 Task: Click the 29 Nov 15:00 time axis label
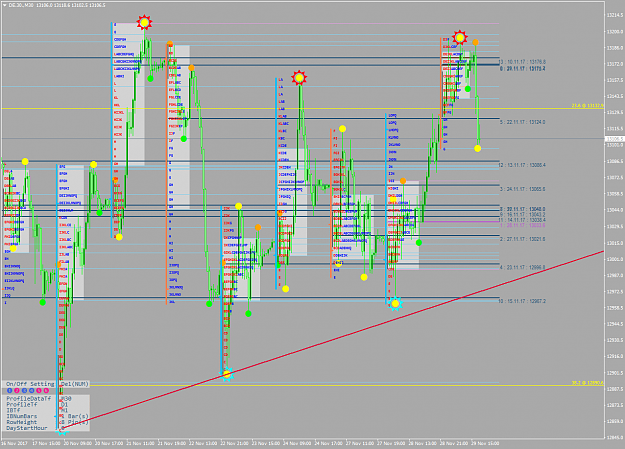pyautogui.click(x=485, y=443)
